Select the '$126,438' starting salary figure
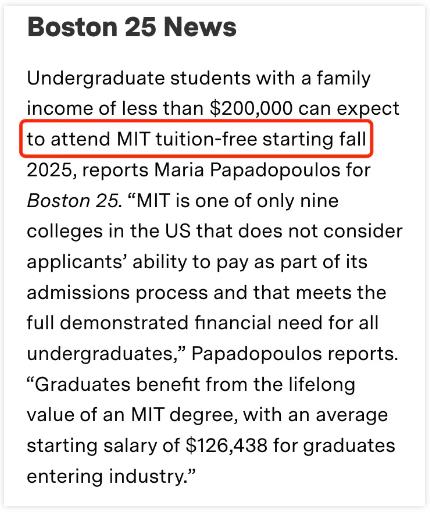This screenshot has width=430, height=513. [x=226, y=446]
